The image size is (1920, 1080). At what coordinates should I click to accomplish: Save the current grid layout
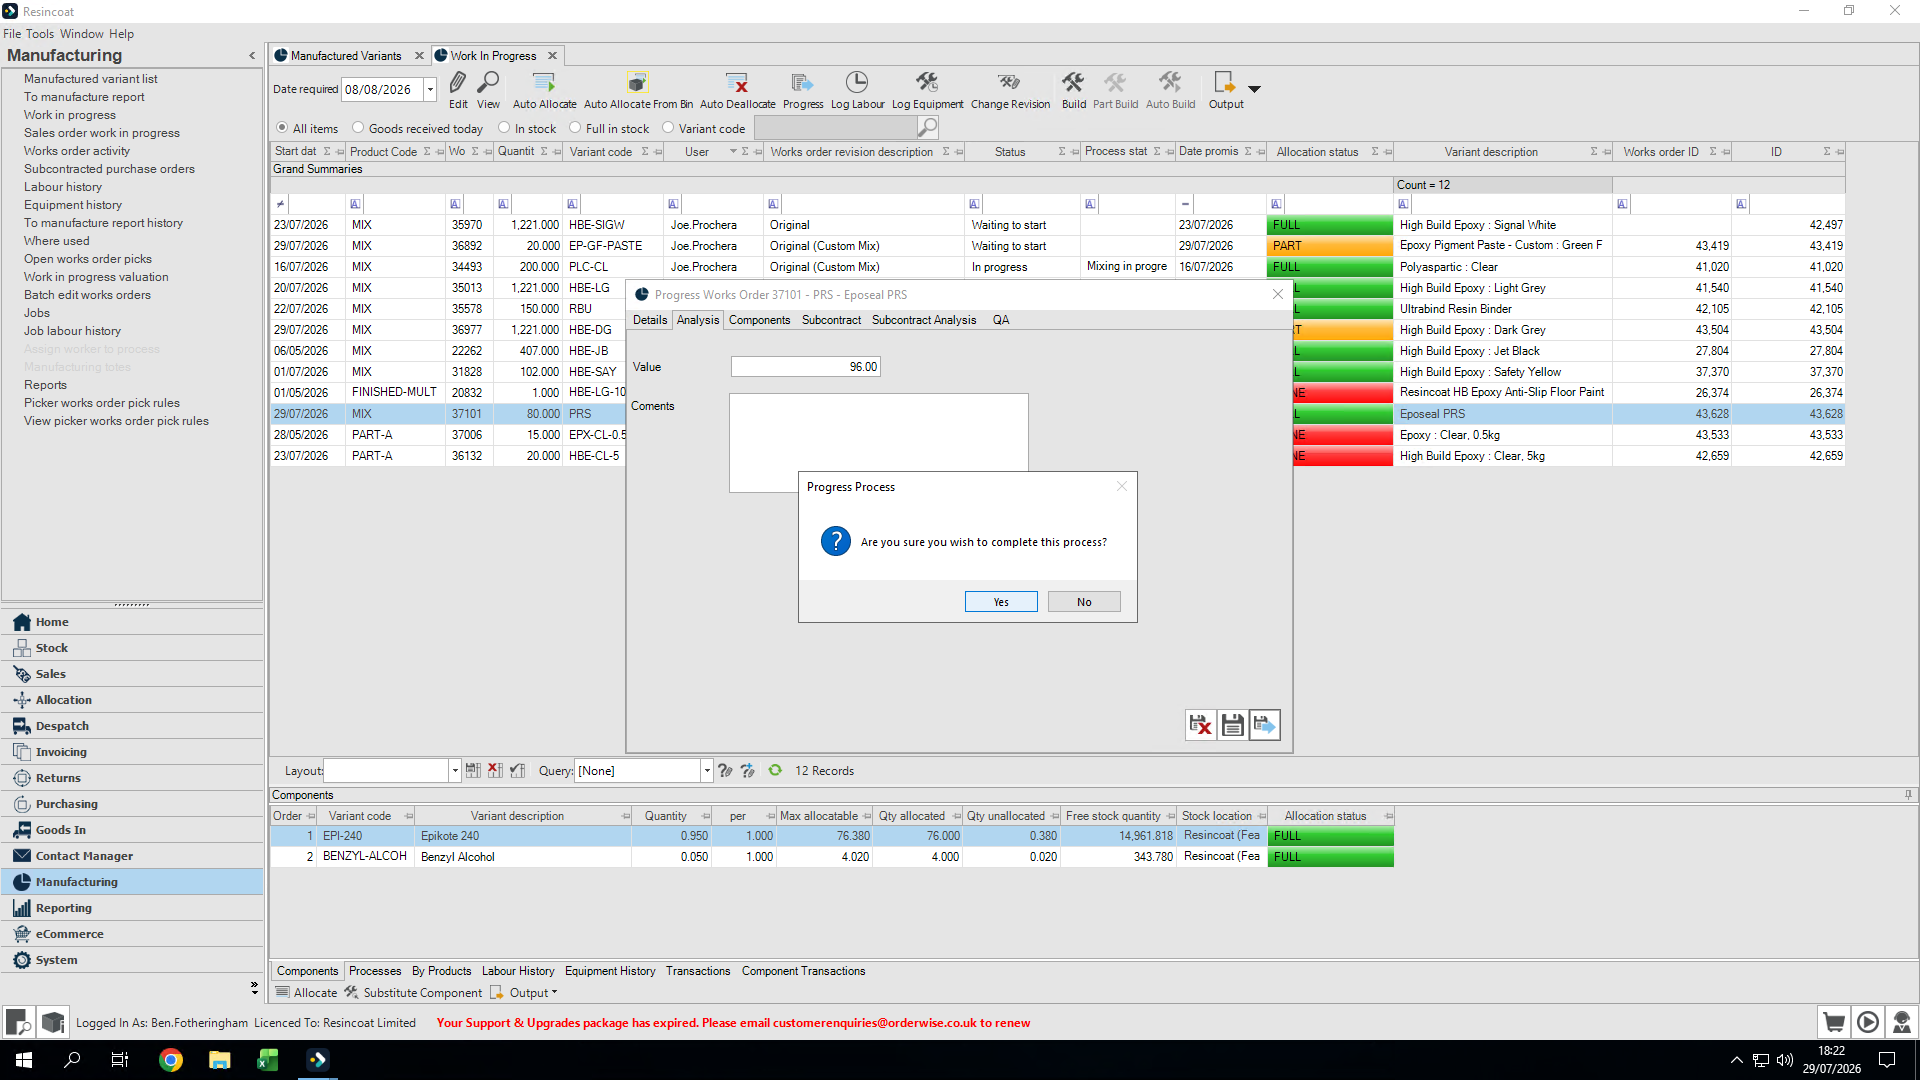coord(473,770)
